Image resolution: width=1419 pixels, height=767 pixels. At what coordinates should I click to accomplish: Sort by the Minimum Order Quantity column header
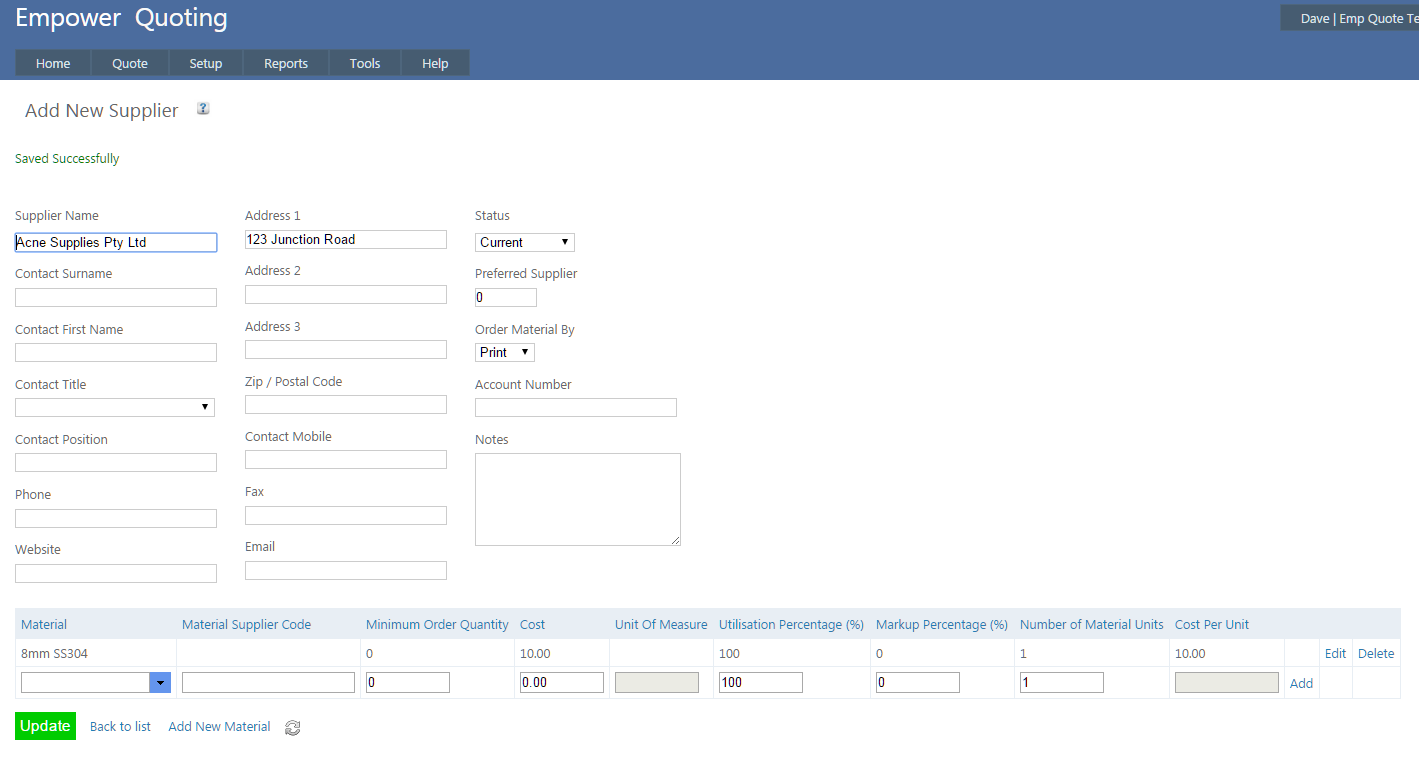[437, 624]
